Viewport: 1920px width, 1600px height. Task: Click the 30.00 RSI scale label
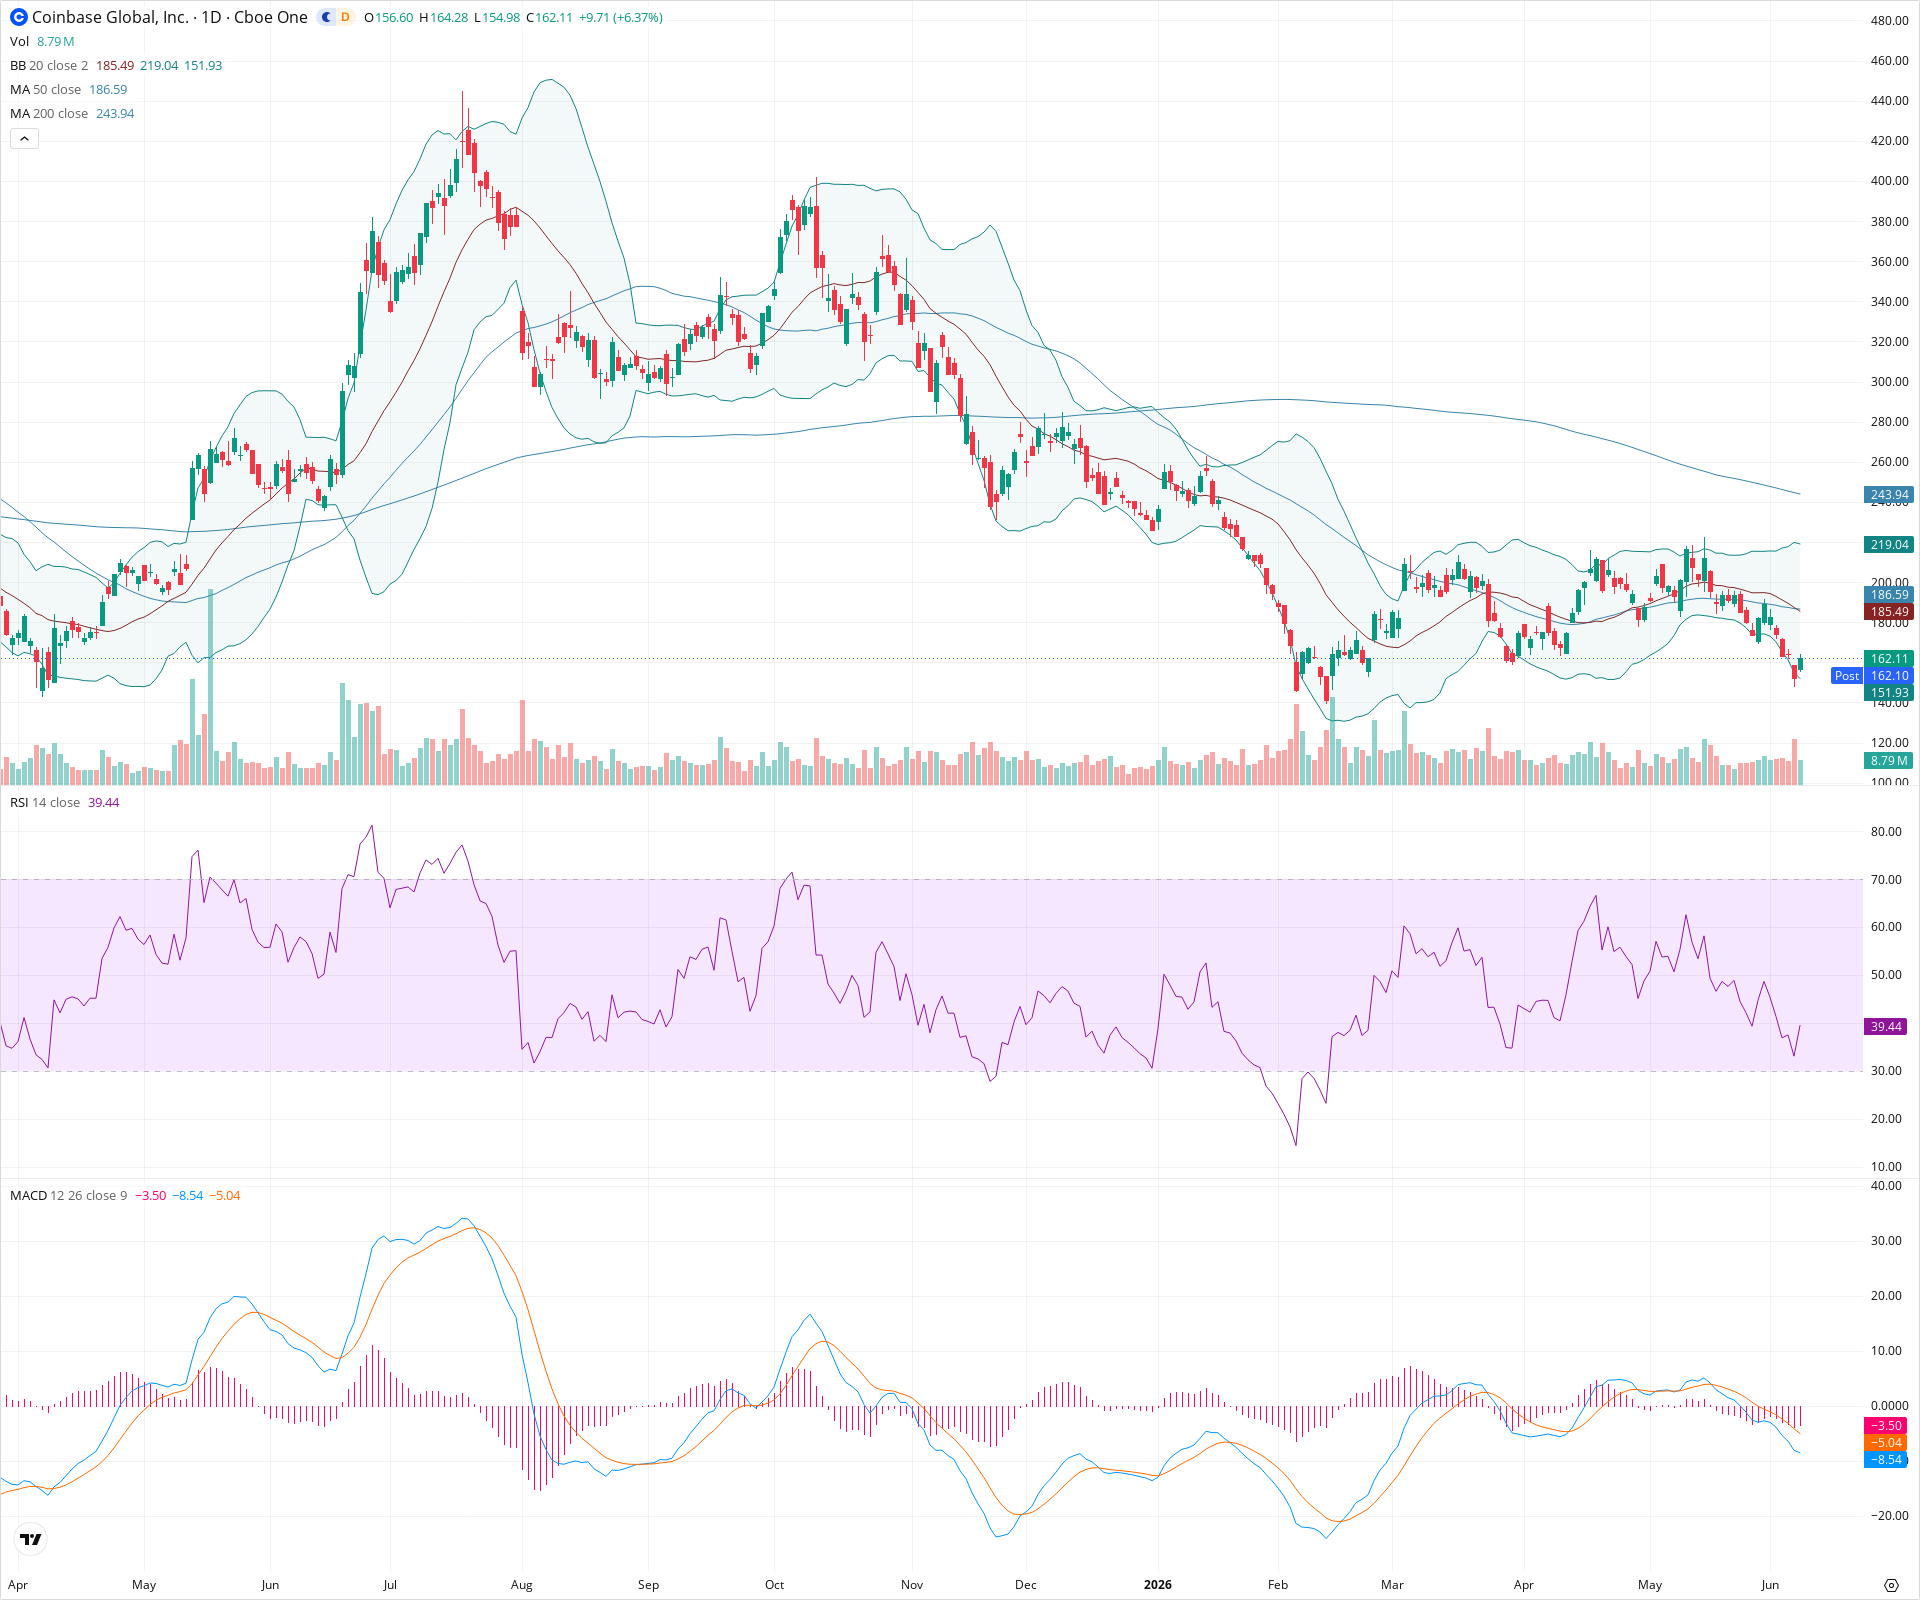point(1886,1071)
